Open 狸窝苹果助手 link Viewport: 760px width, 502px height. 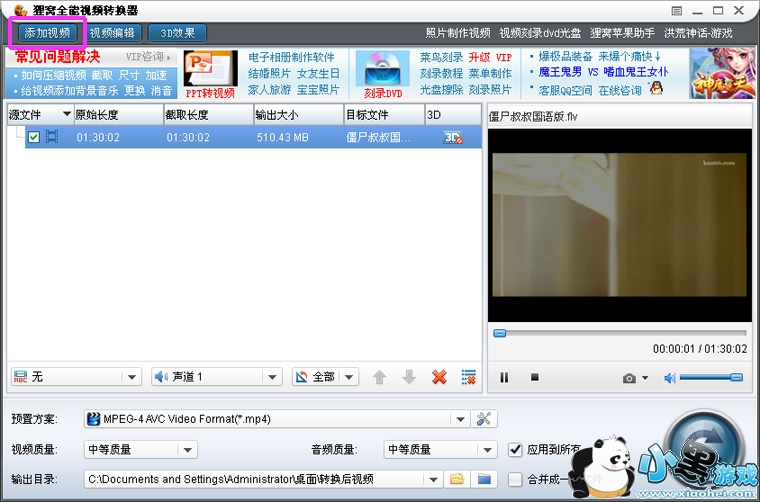click(x=622, y=33)
